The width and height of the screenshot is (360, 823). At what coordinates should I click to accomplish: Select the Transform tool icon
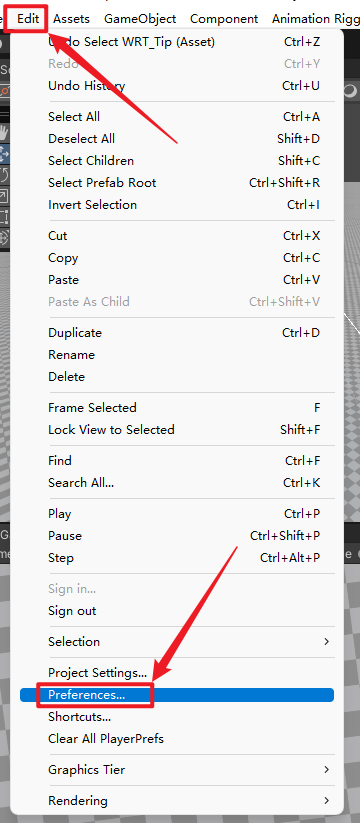coord(4,238)
